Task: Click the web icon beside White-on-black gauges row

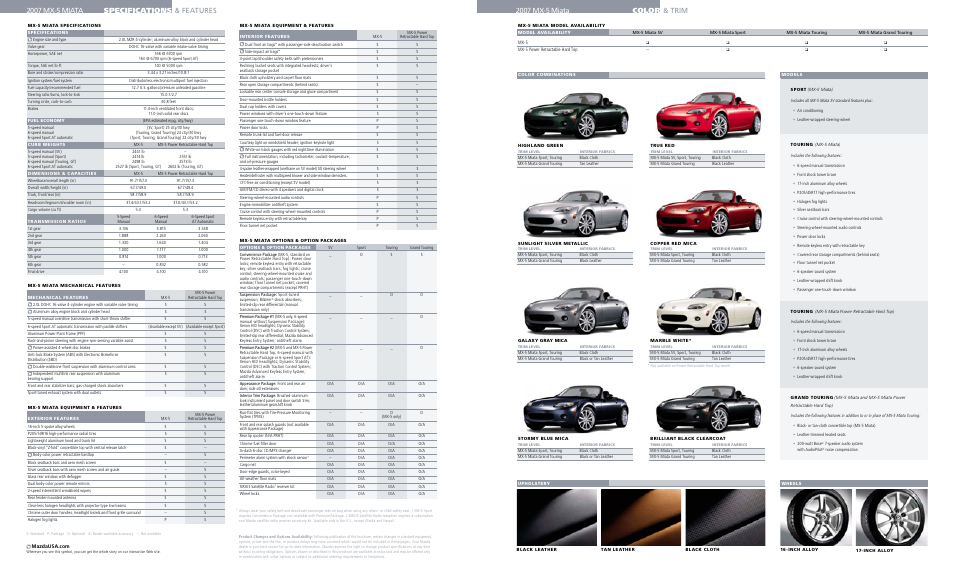Action: [242, 150]
